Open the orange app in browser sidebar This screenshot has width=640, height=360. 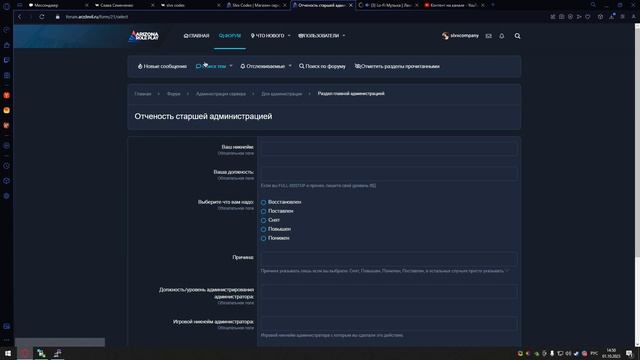(x=7, y=110)
